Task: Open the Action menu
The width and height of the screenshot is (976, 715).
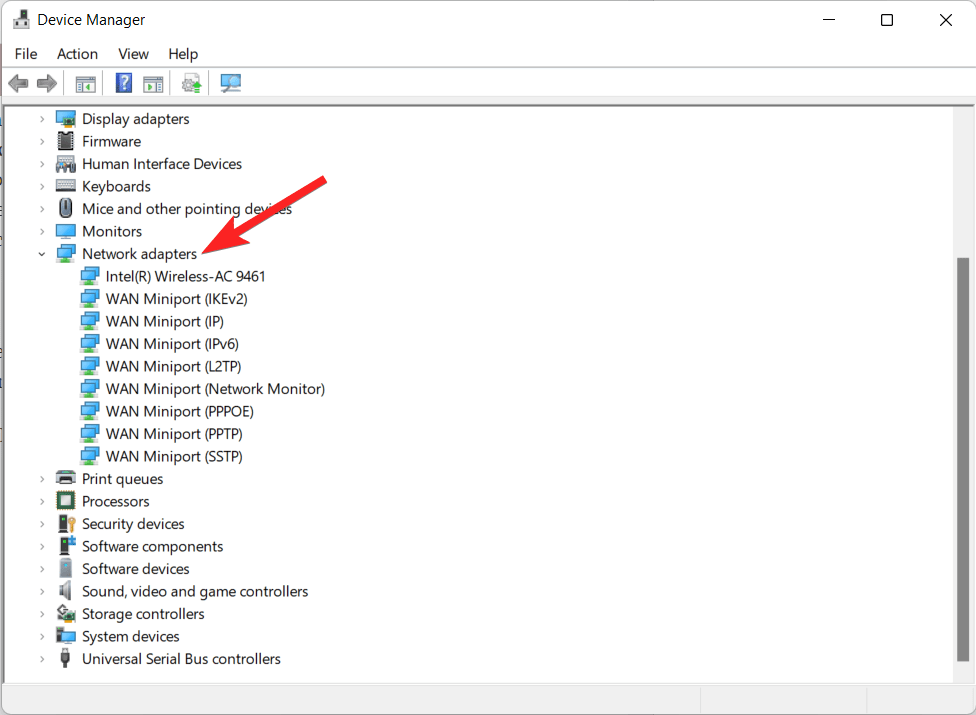Action: tap(77, 54)
